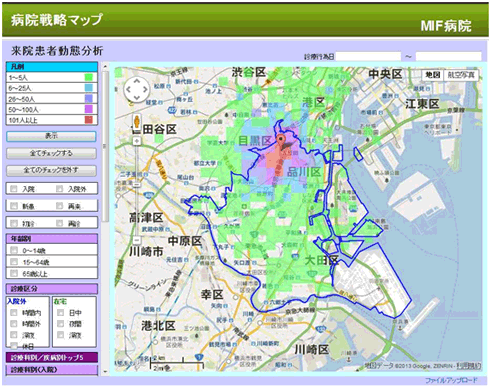This screenshot has height=387, width=490.
Task: Click the purple 50~100人 legend swatch
Action: [x=89, y=109]
